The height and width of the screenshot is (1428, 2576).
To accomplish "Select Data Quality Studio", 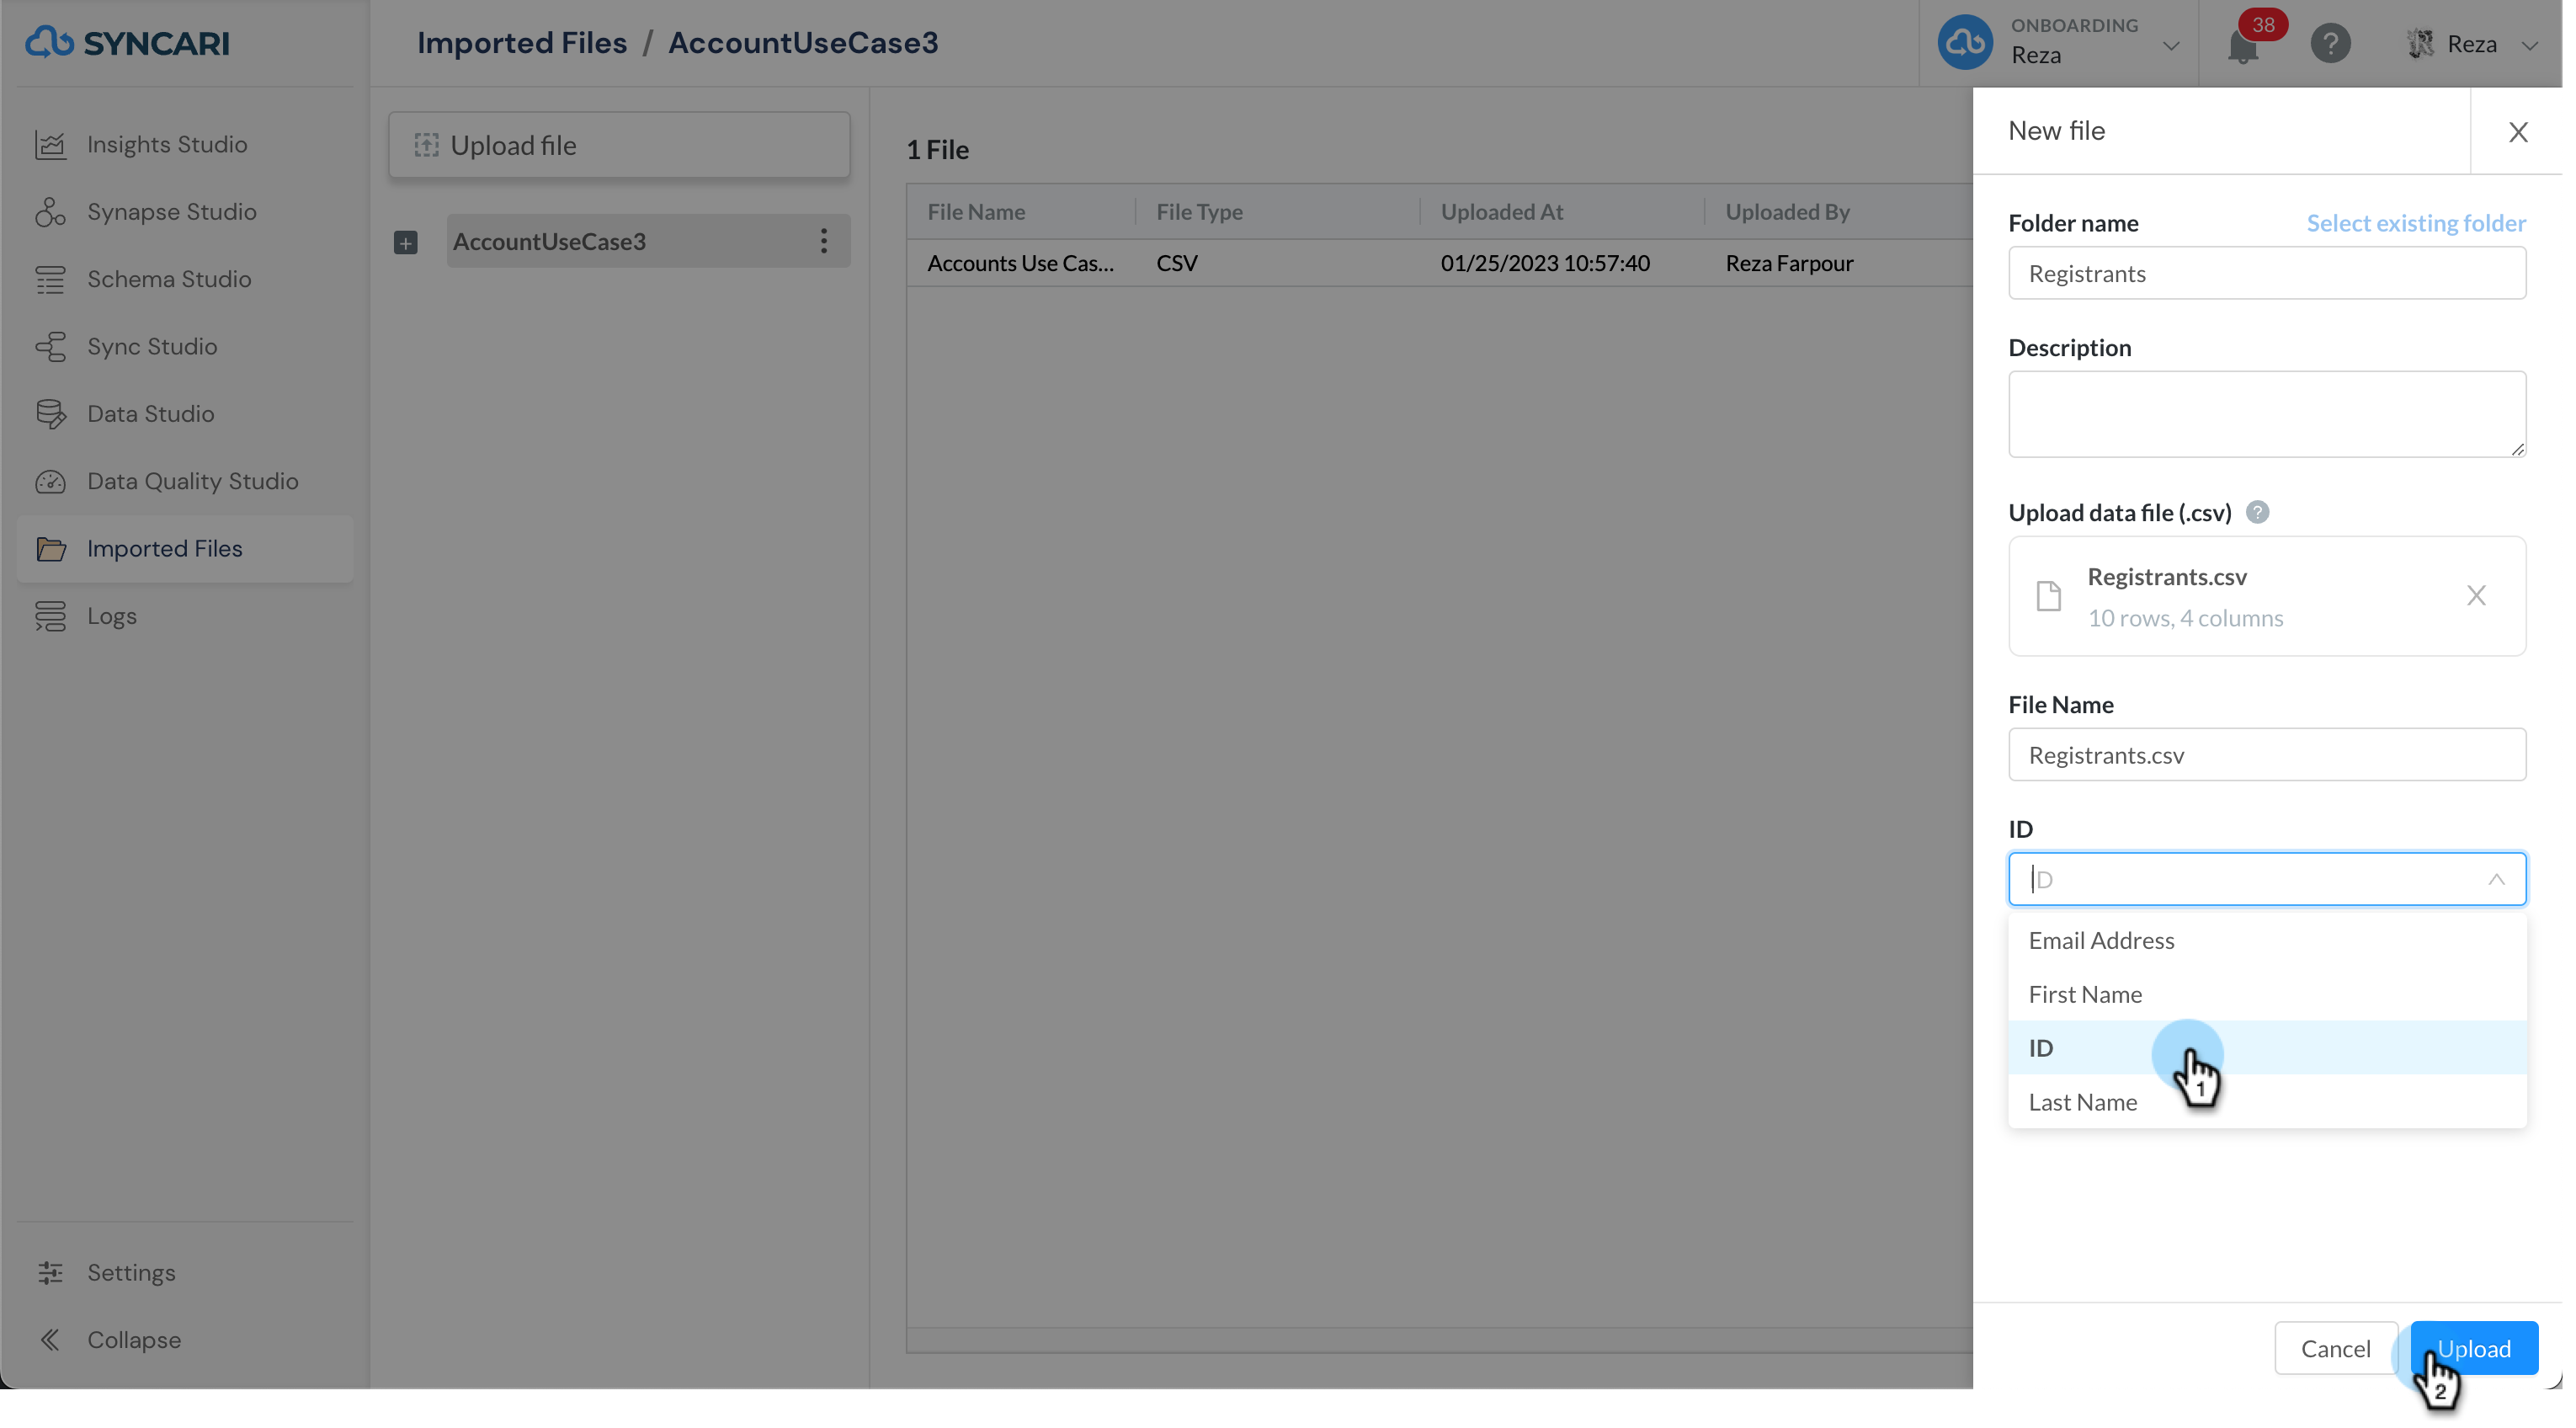I will pyautogui.click(x=192, y=481).
